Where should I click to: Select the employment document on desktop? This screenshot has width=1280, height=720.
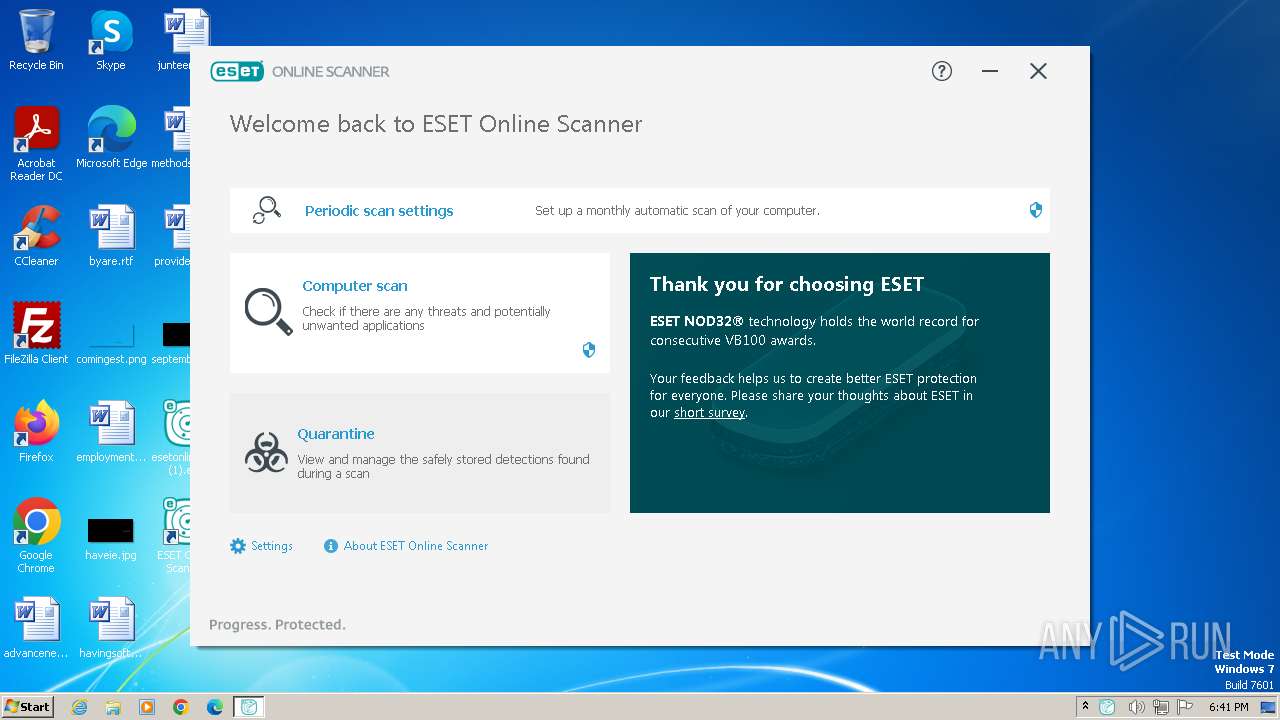click(111, 432)
